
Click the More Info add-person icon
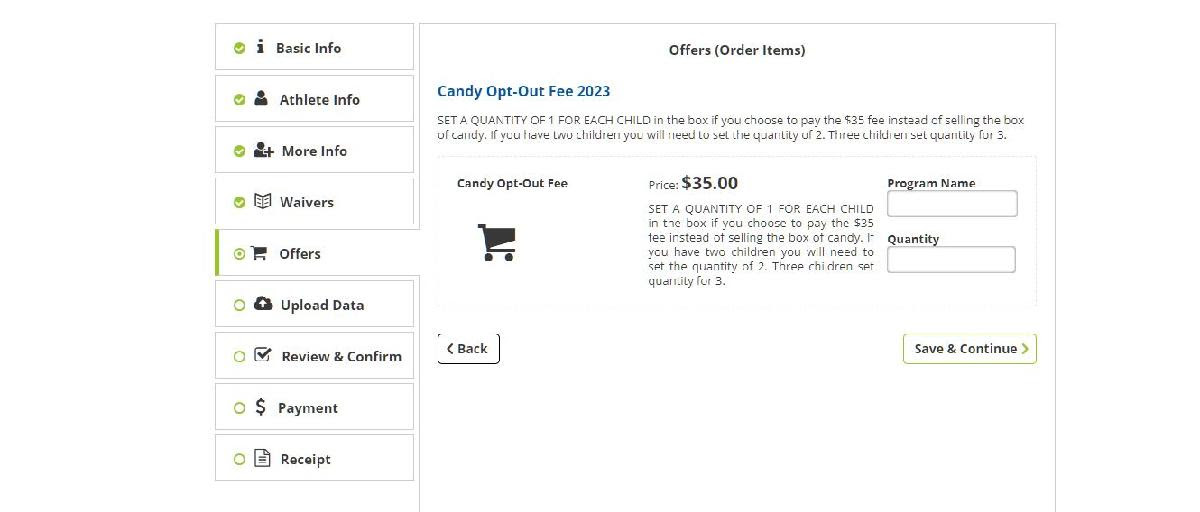coord(264,150)
